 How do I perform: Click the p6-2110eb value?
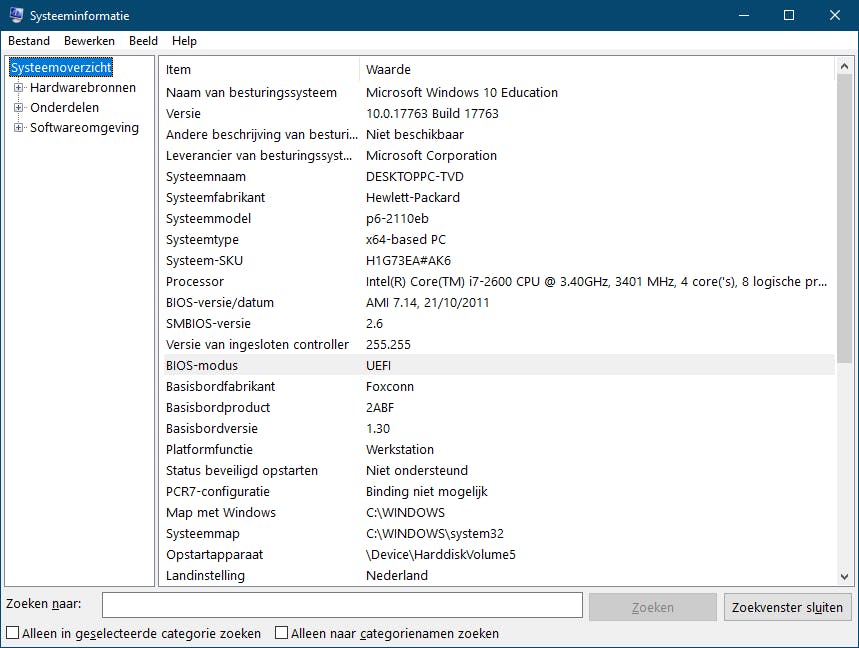[397, 219]
